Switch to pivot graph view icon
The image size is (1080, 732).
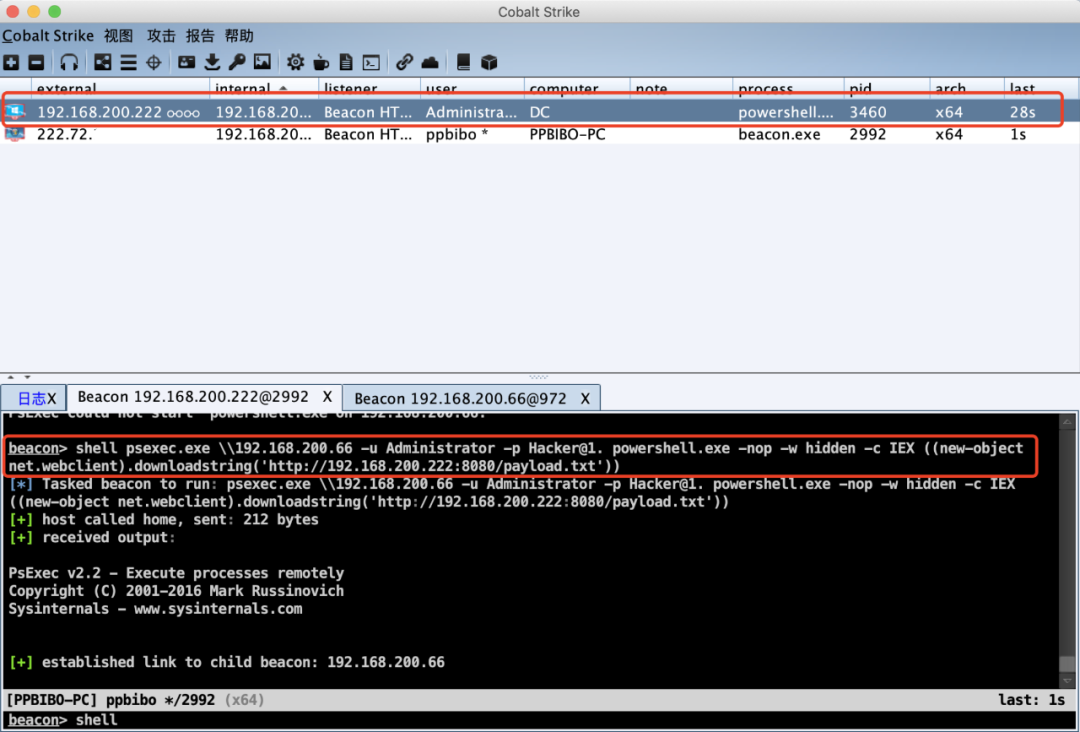(103, 63)
